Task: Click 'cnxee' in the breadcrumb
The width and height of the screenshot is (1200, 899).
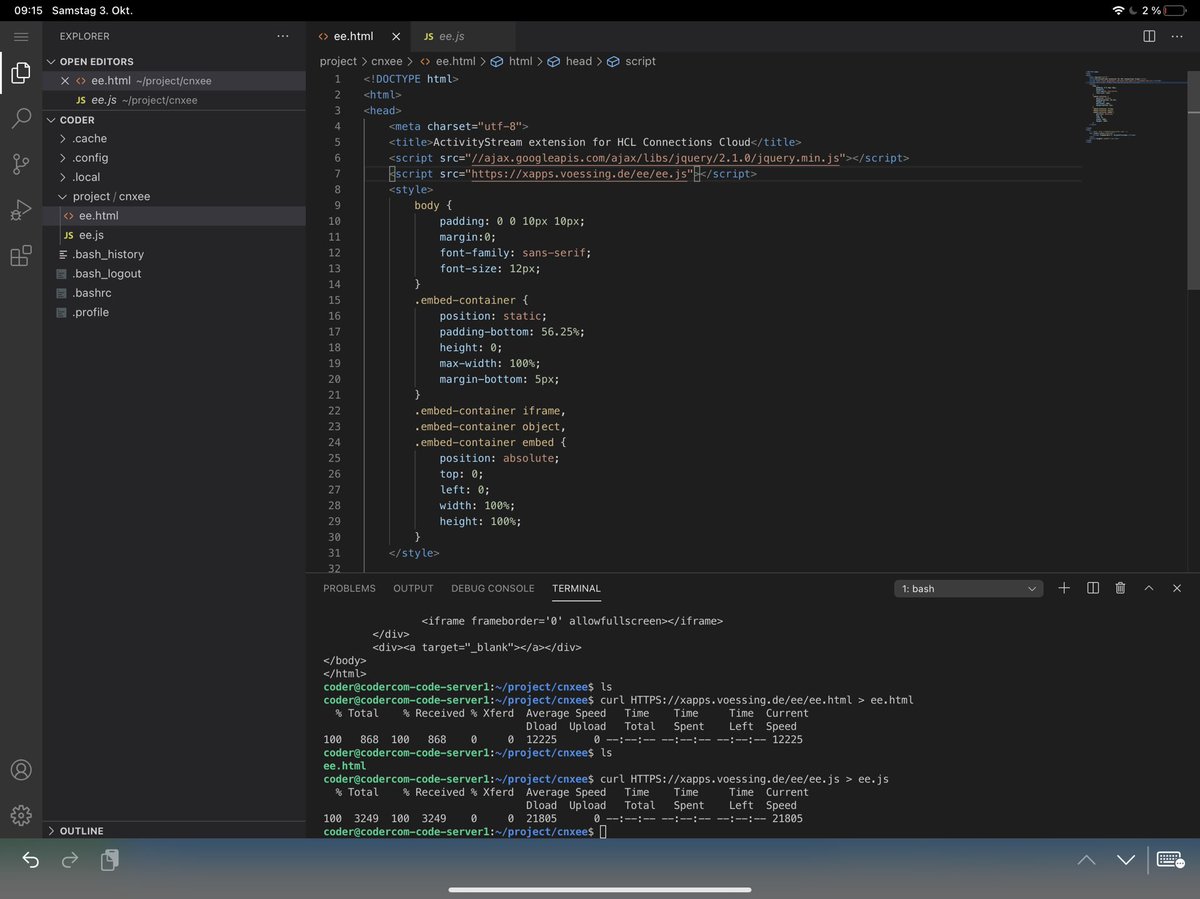Action: (386, 61)
